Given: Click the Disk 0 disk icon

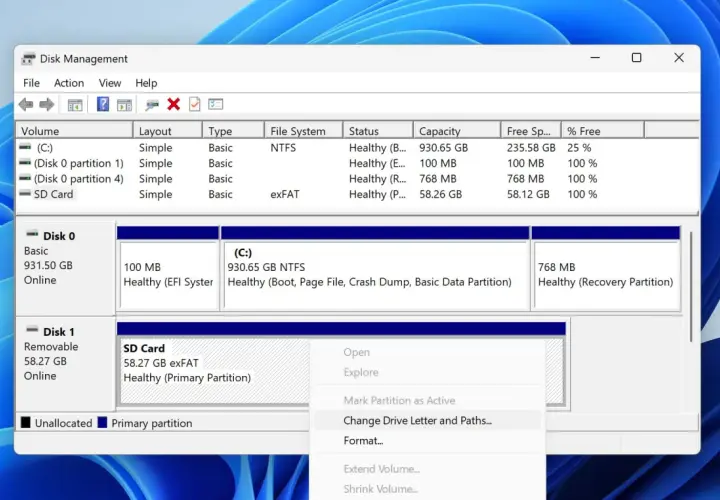Looking at the screenshot, I should coord(32,235).
